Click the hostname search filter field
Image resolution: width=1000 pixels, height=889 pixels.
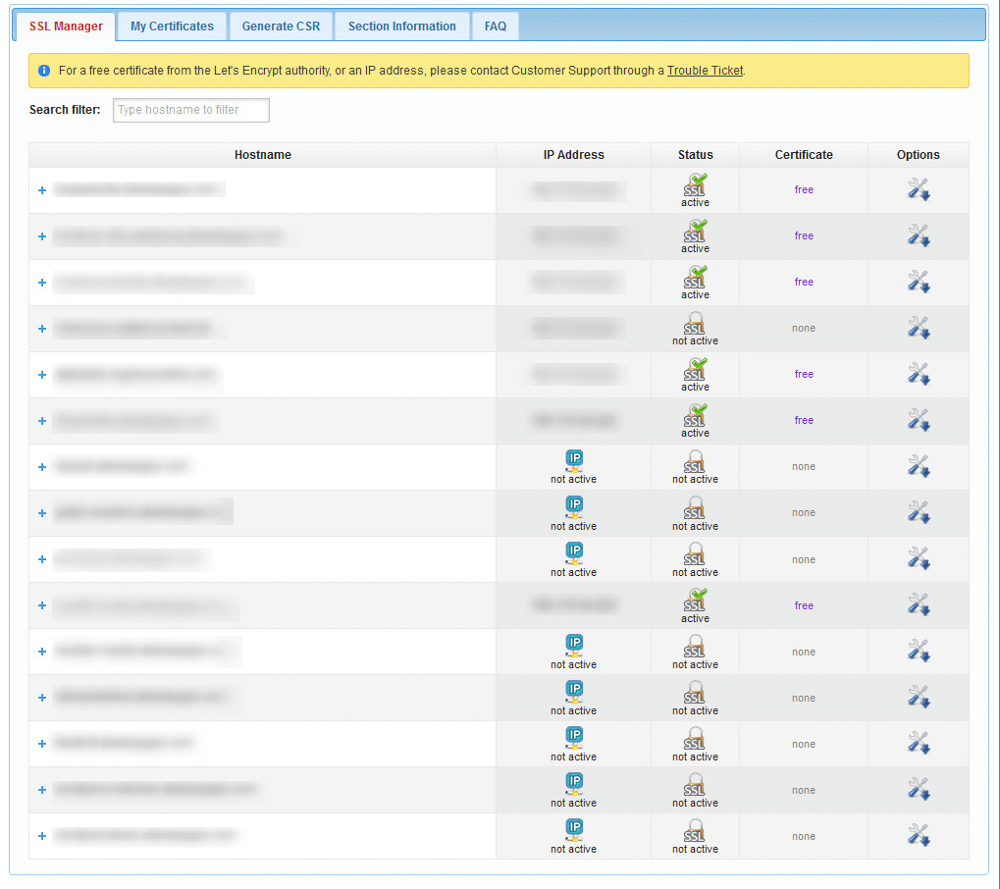190,110
